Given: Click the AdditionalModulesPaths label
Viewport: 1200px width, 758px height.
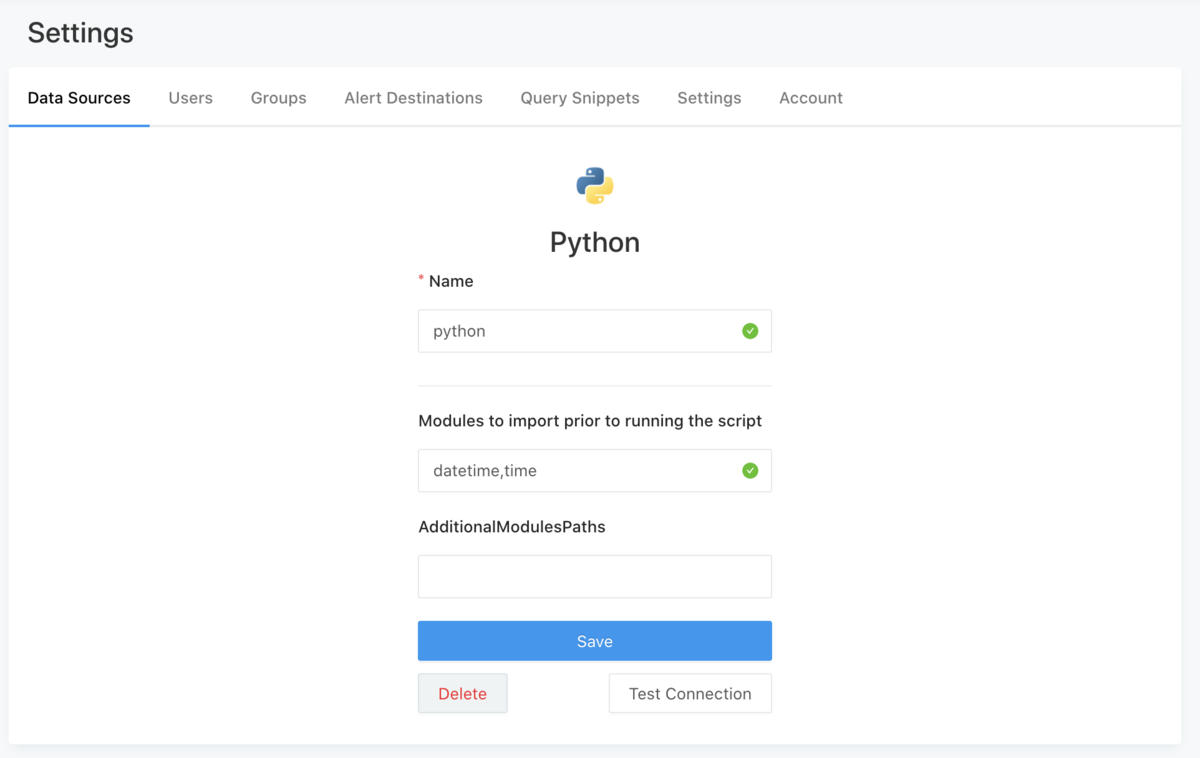Looking at the screenshot, I should tap(512, 527).
